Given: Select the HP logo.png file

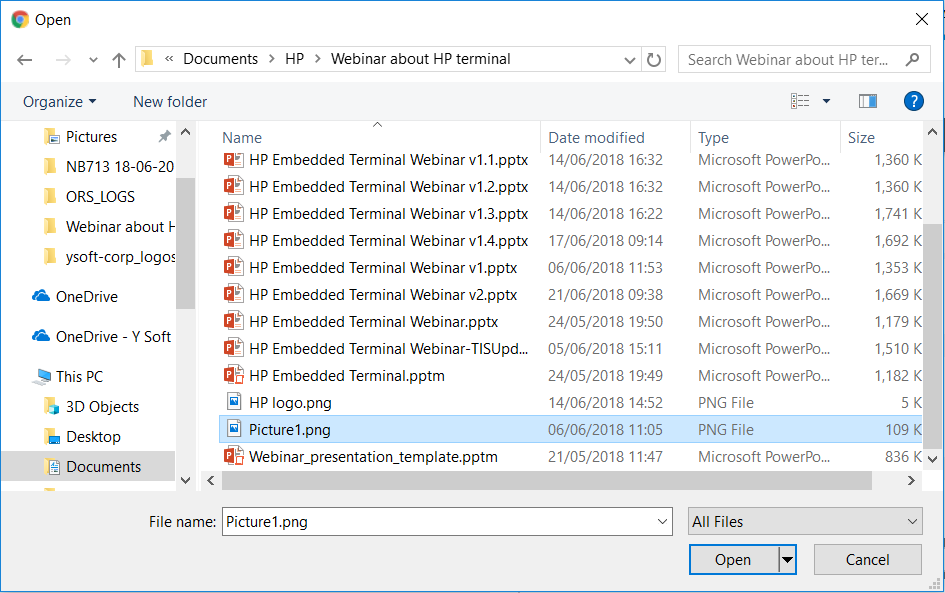Looking at the screenshot, I should point(290,403).
